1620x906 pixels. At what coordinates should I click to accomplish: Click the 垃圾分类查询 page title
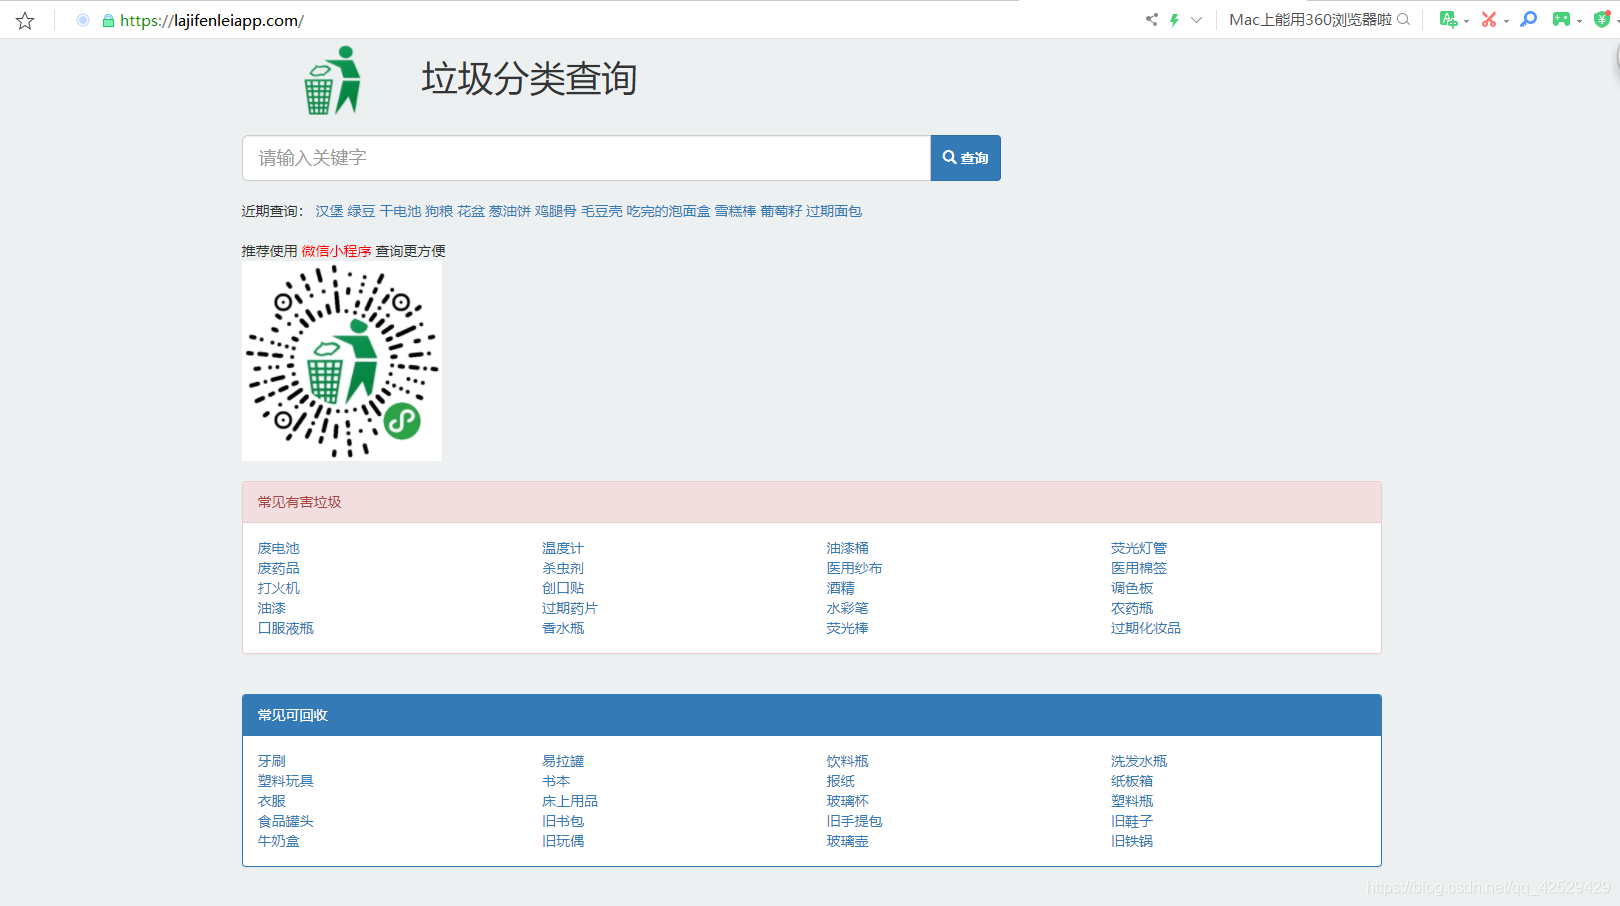point(529,79)
